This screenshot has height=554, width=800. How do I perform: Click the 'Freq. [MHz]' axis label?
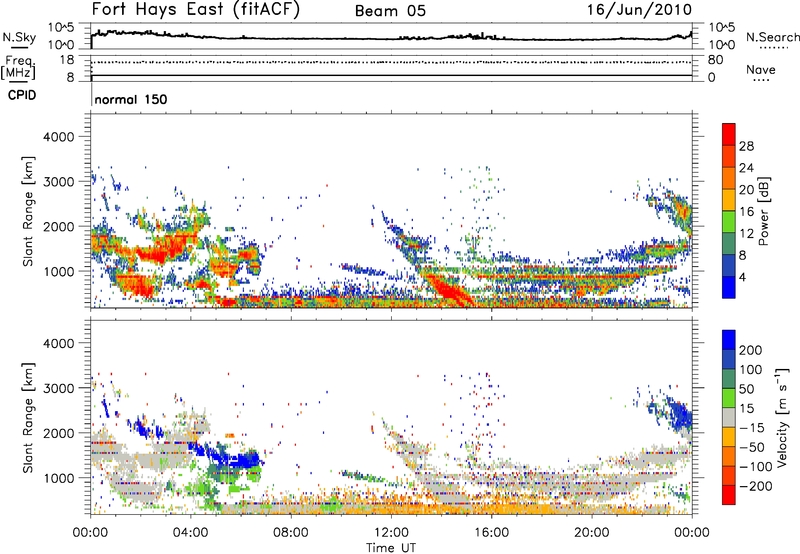pos(18,67)
